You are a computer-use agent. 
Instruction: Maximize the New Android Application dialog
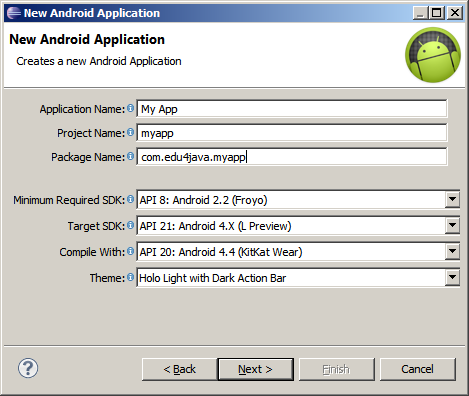coord(437,13)
